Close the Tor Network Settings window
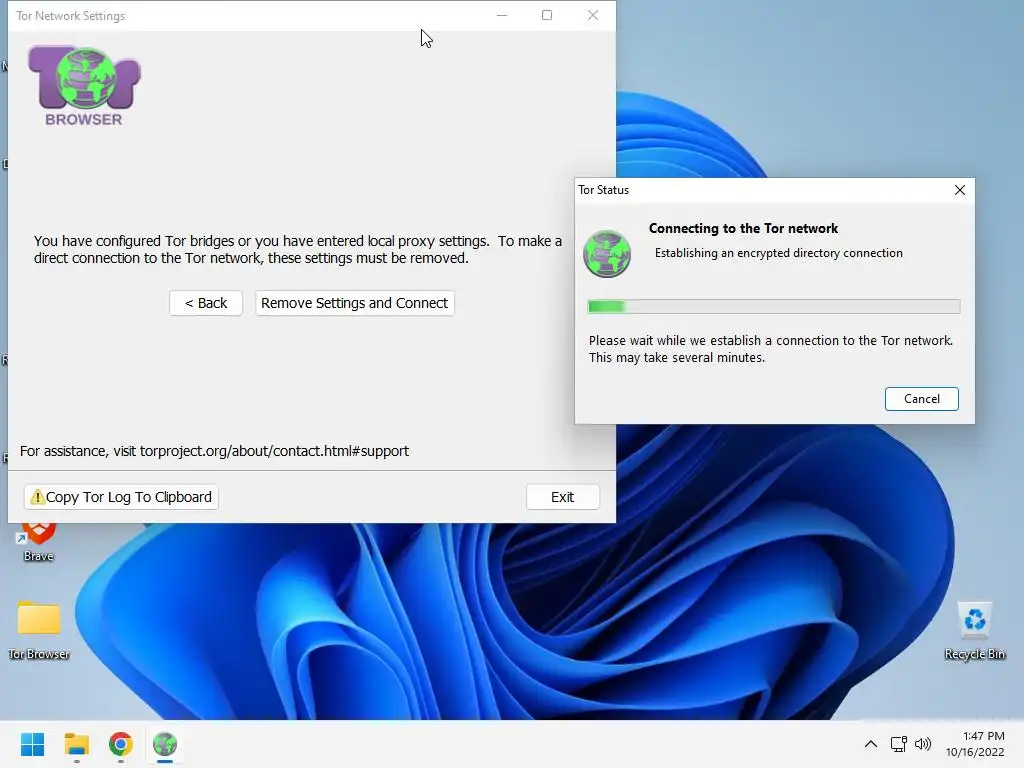The image size is (1024, 768). (x=593, y=15)
